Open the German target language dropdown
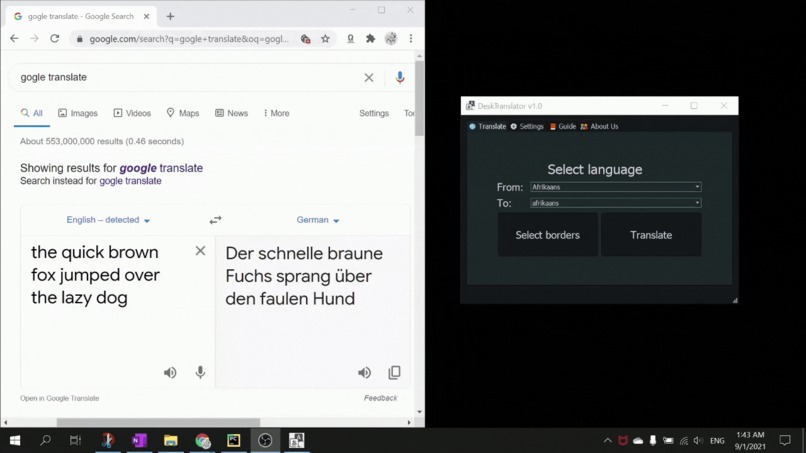 (x=318, y=220)
